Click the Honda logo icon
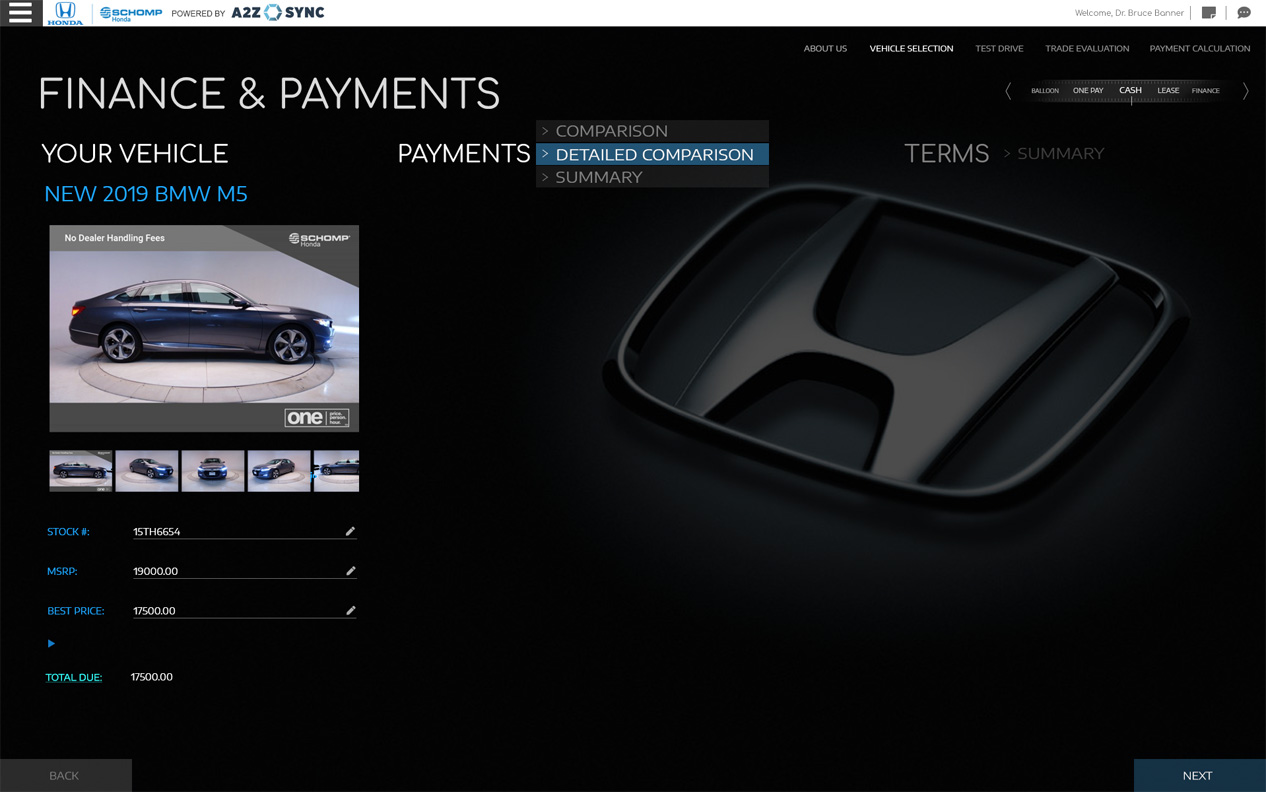Viewport: 1266px width, 792px height. pos(65,13)
